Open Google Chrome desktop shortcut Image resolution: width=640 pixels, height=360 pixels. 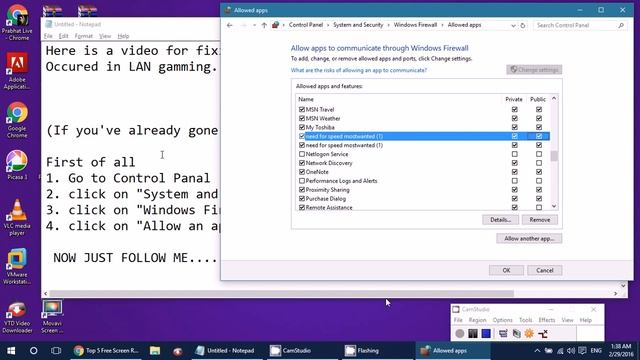coord(17,120)
